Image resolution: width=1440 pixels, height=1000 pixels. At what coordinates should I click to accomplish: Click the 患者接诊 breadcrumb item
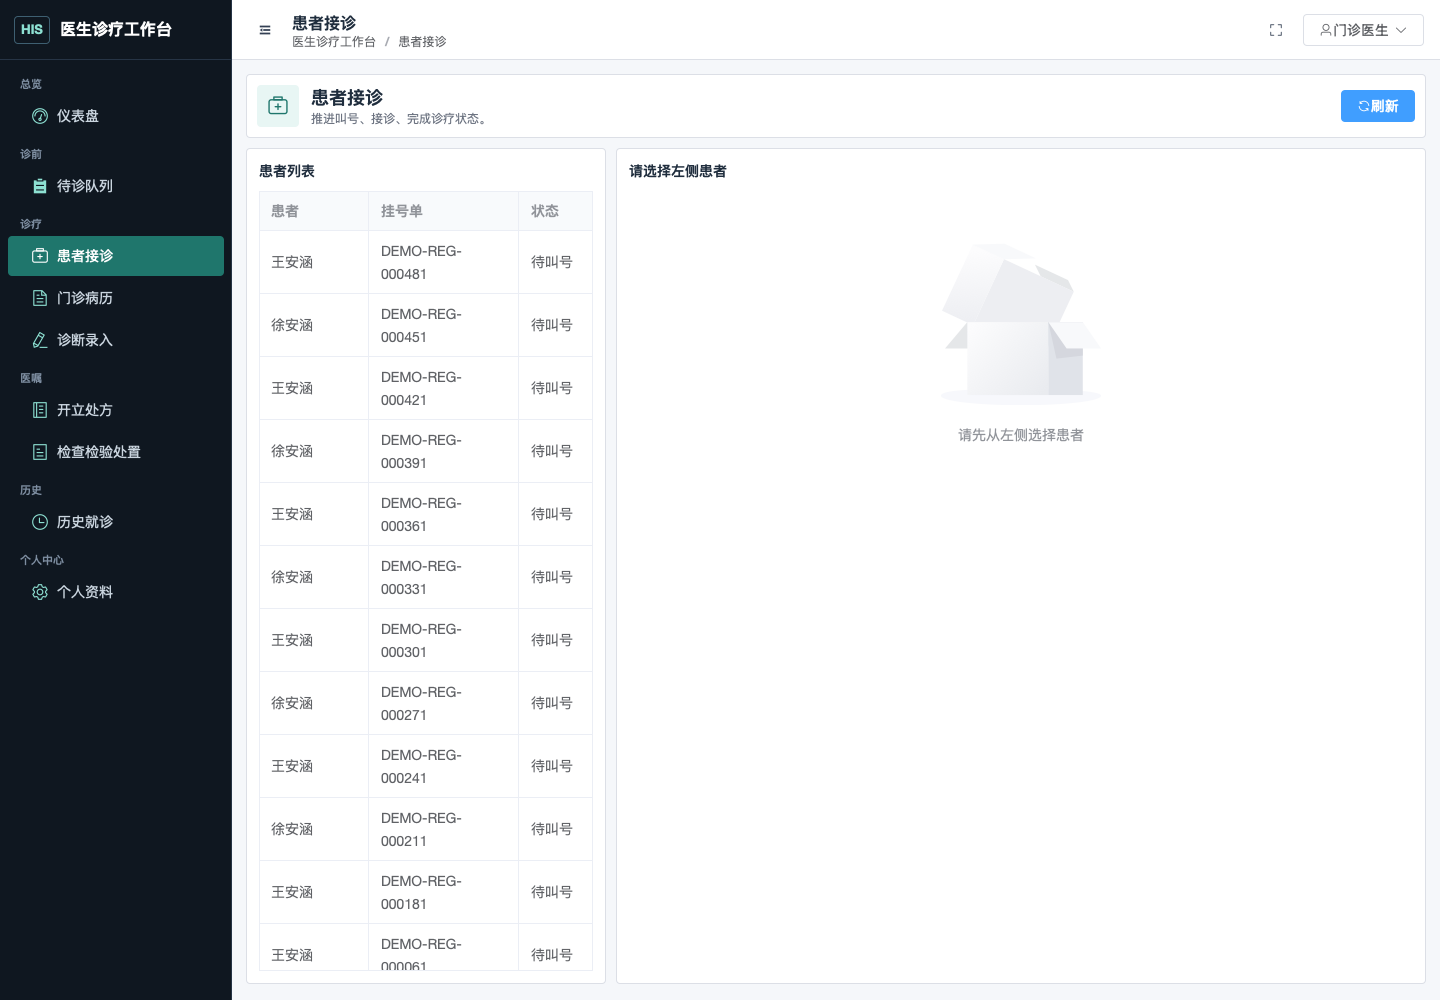423,42
